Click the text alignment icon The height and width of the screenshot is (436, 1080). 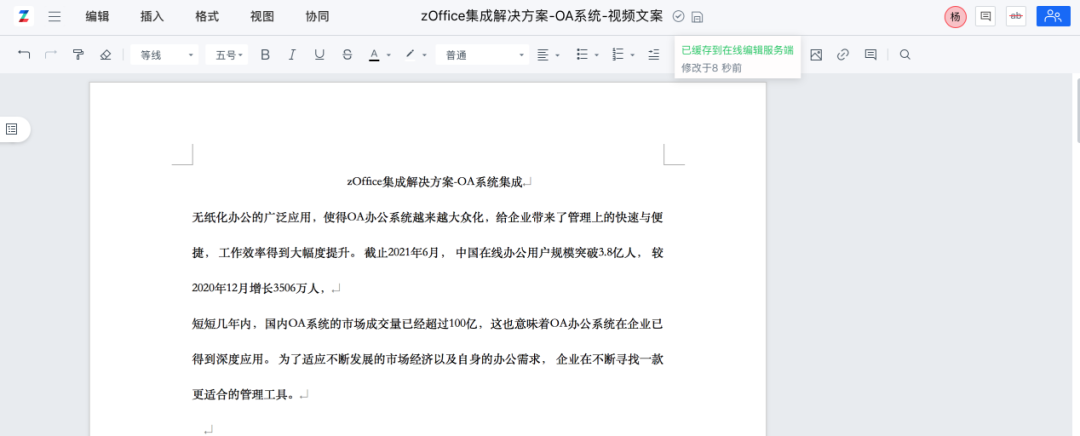click(x=543, y=54)
